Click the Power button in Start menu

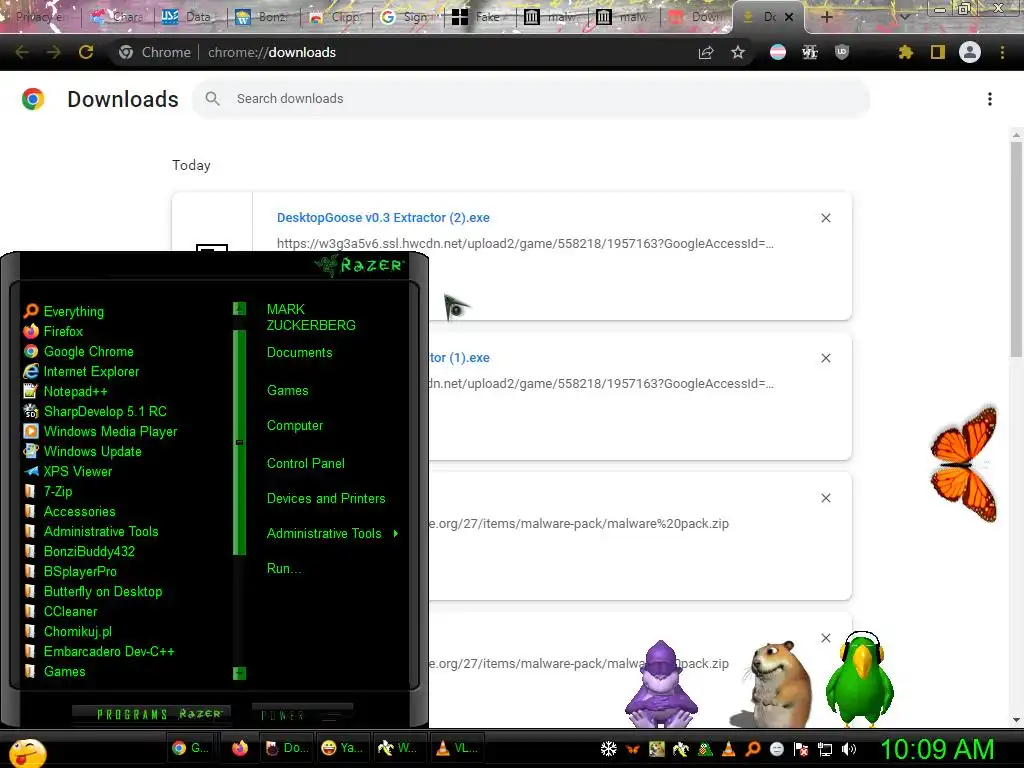click(x=302, y=714)
